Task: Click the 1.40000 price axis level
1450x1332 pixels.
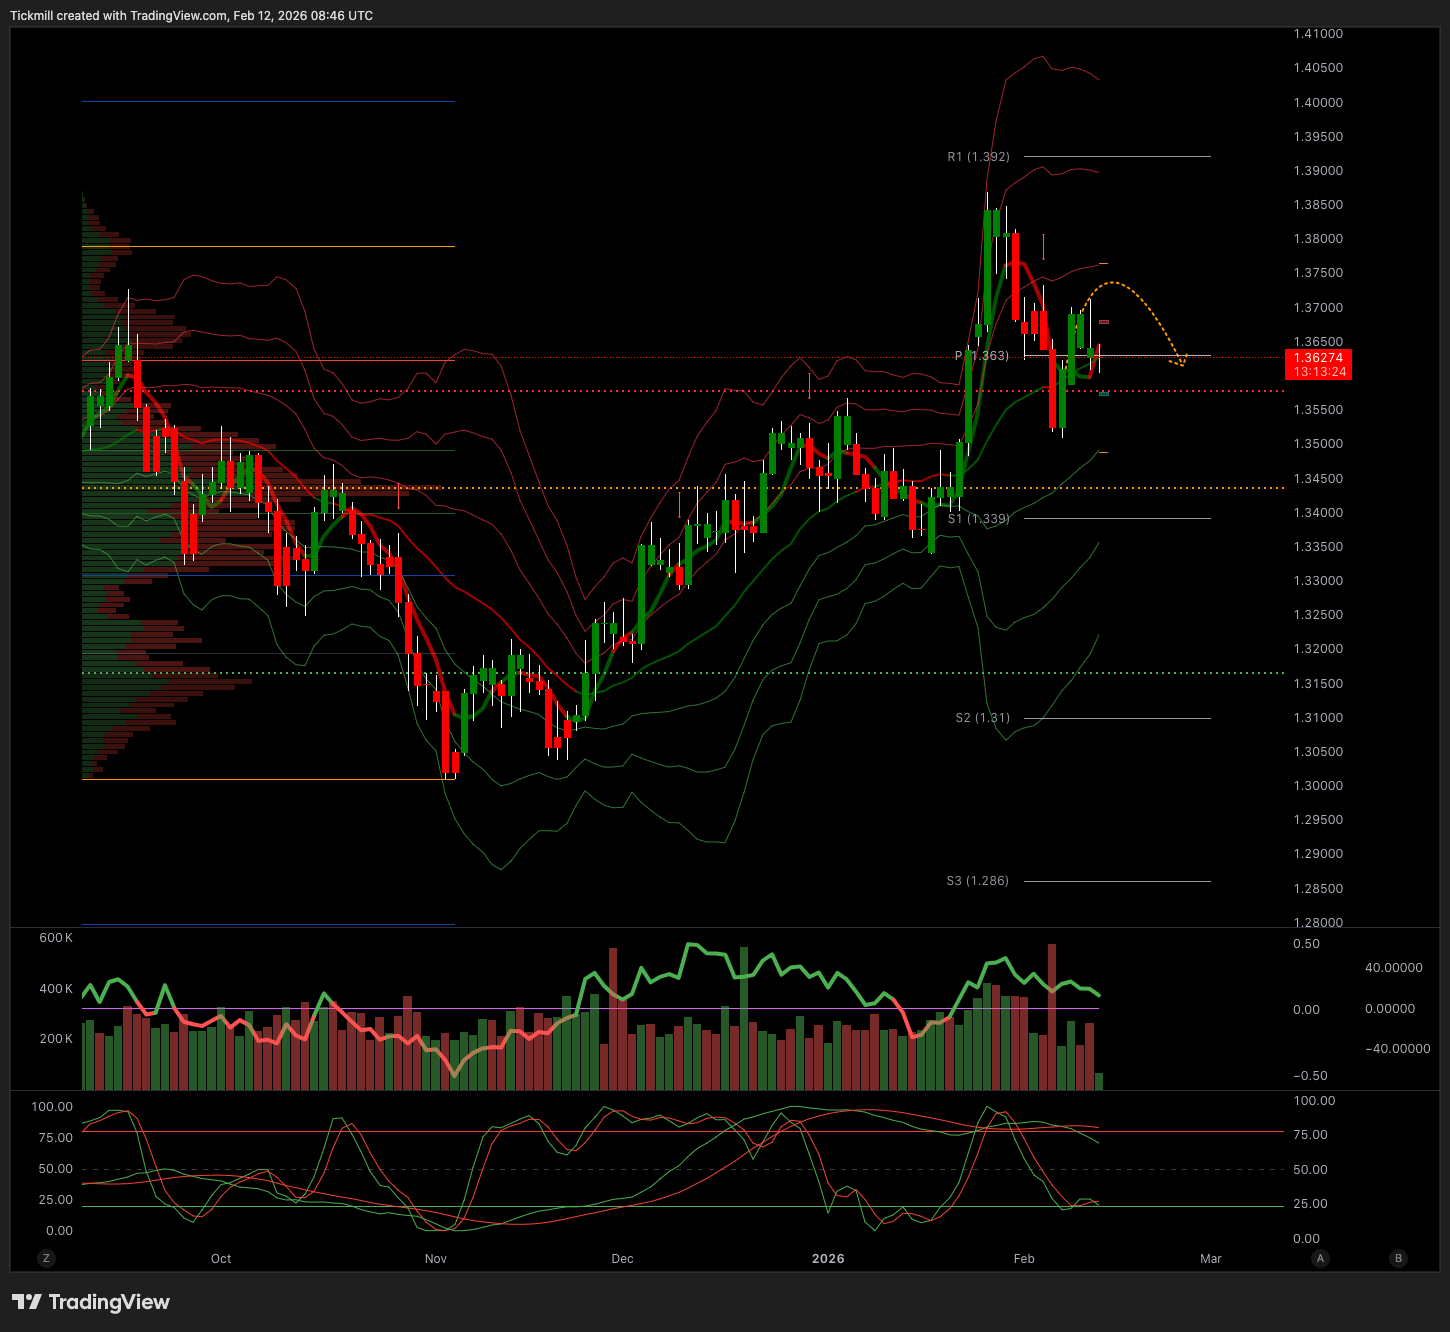Action: (1318, 103)
